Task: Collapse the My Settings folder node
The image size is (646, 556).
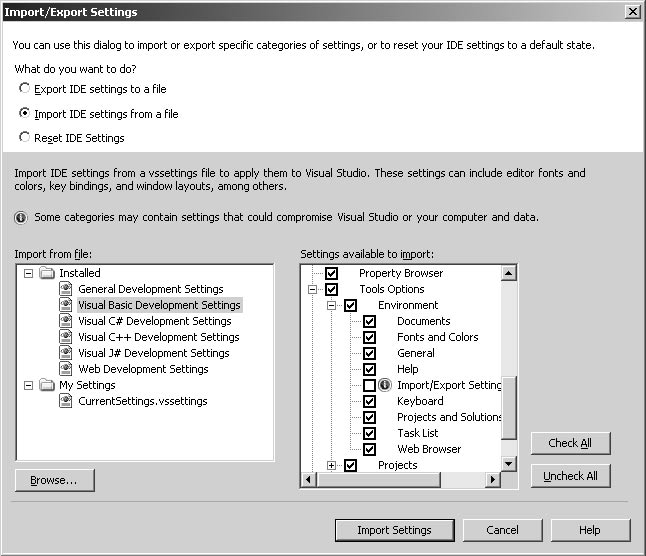Action: [28, 385]
